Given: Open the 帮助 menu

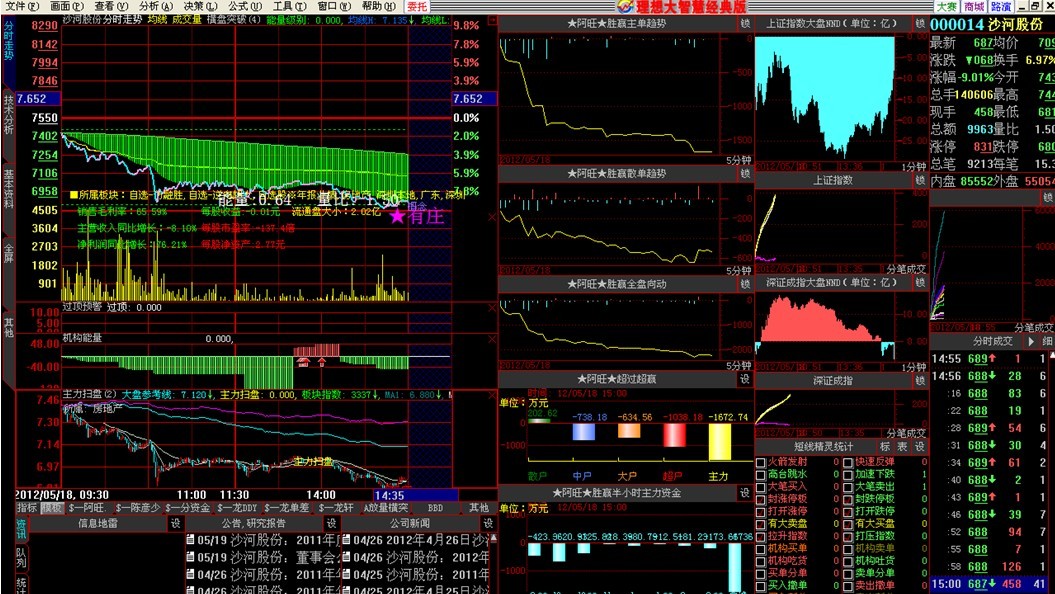Looking at the screenshot, I should pyautogui.click(x=379, y=6).
